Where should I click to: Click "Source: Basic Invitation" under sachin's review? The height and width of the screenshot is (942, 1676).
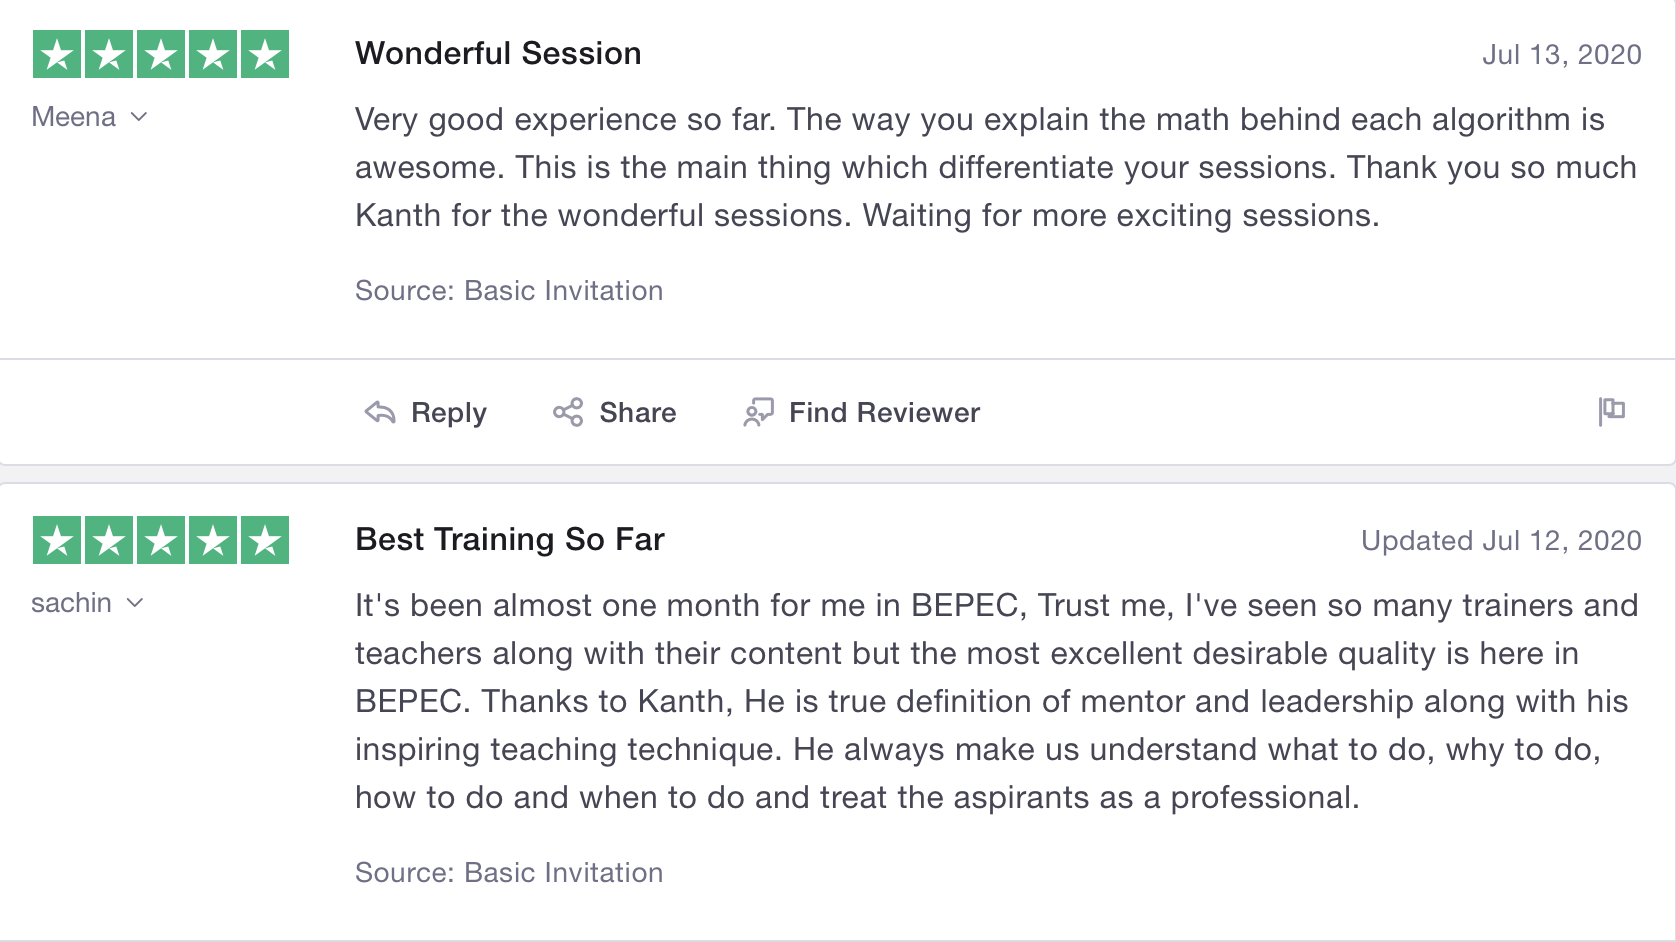point(509,872)
